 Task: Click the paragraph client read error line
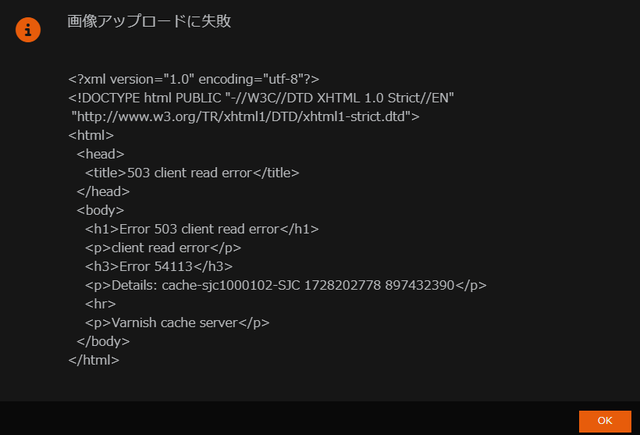pyautogui.click(x=163, y=248)
